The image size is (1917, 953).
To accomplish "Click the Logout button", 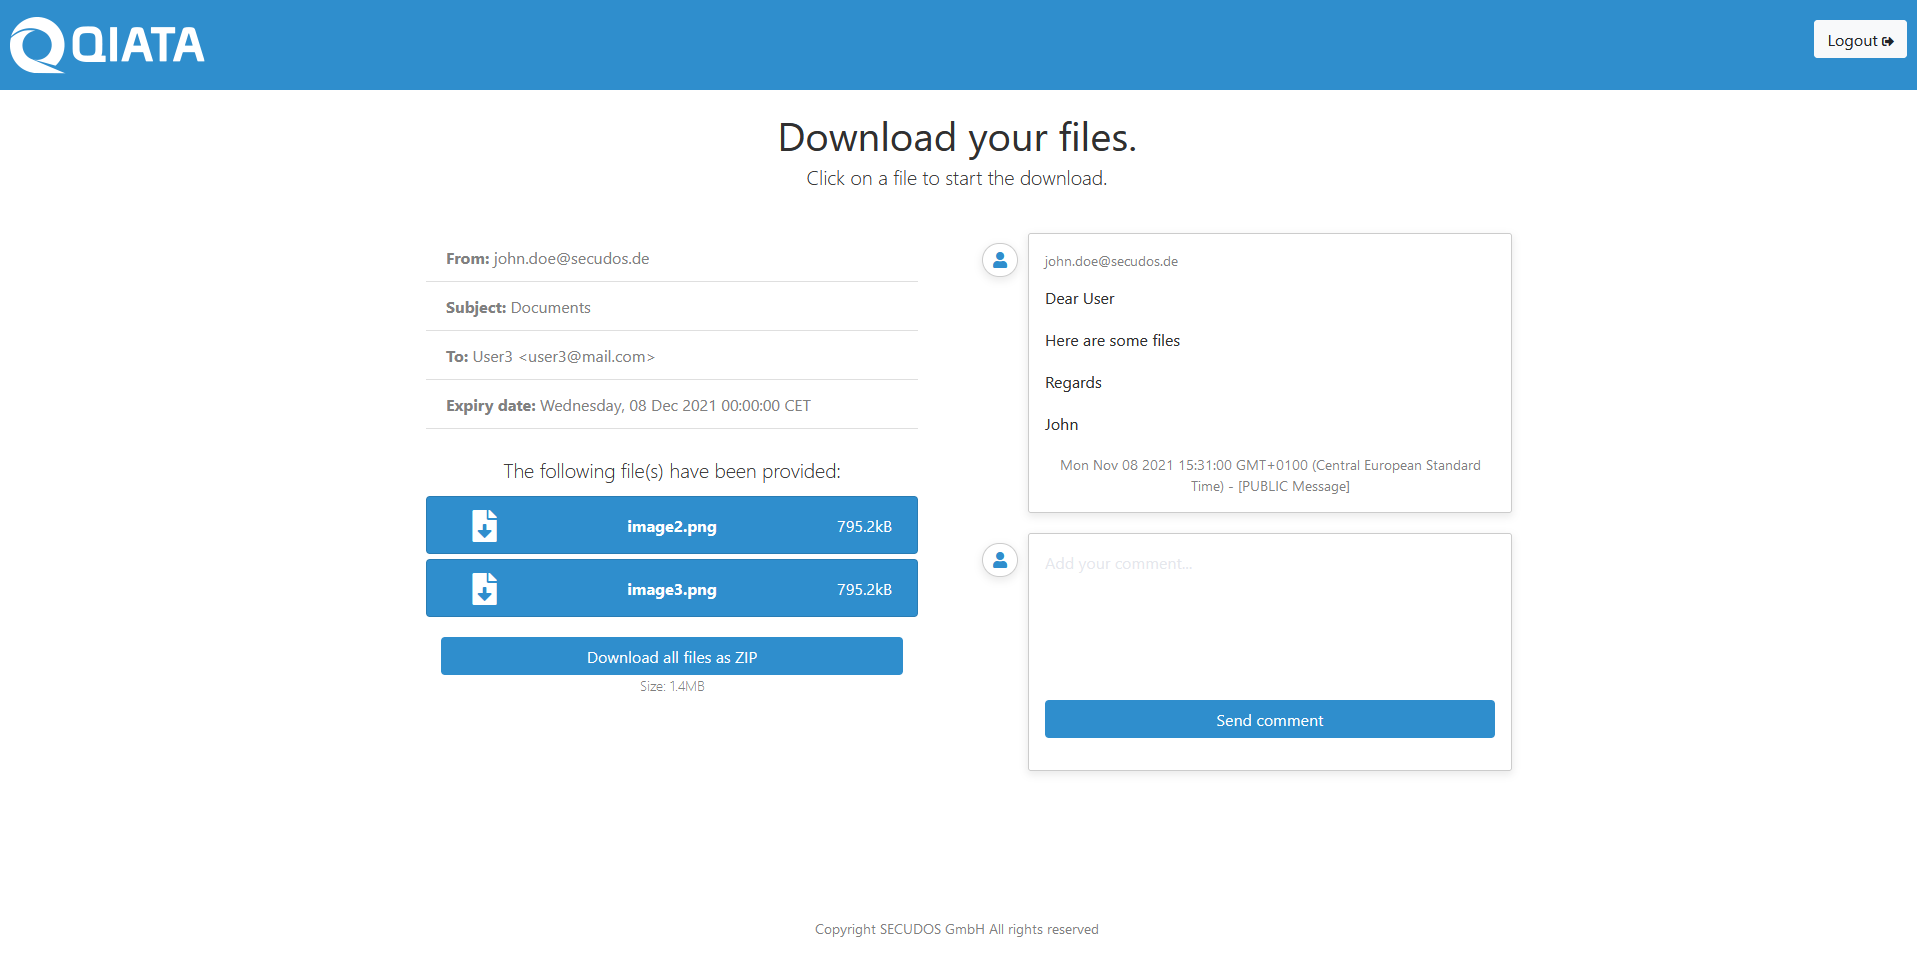I will click(x=1859, y=40).
